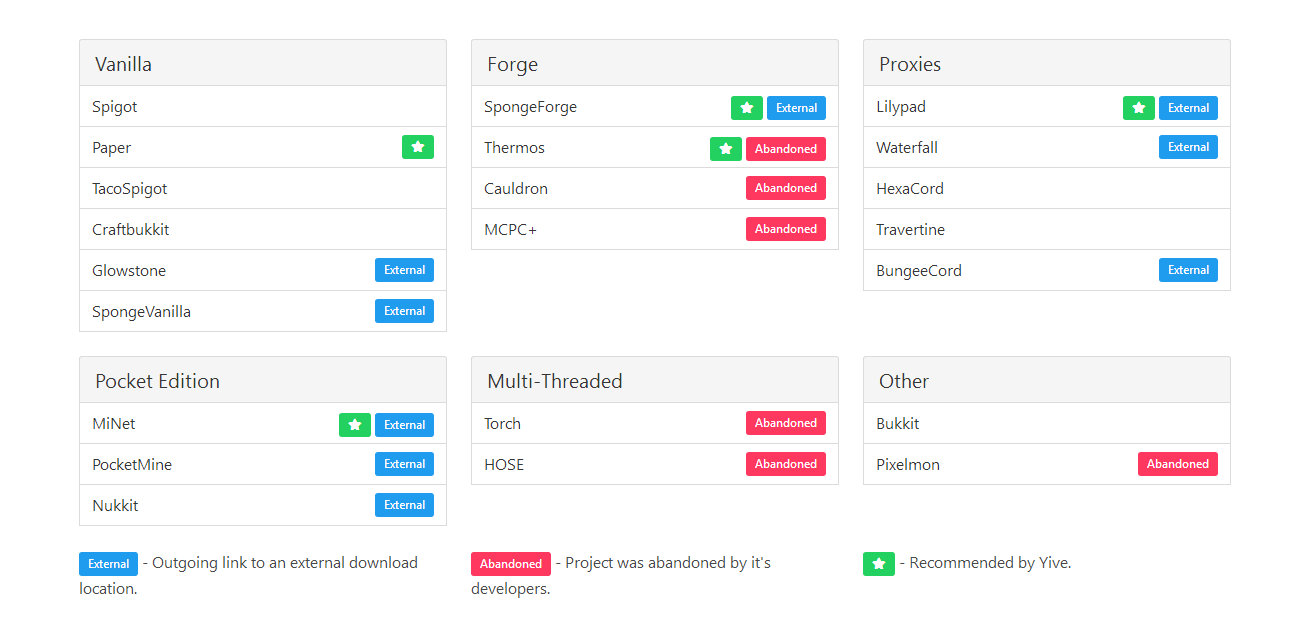Click the recommended star on MiNet row
The height and width of the screenshot is (619, 1303).
click(354, 425)
